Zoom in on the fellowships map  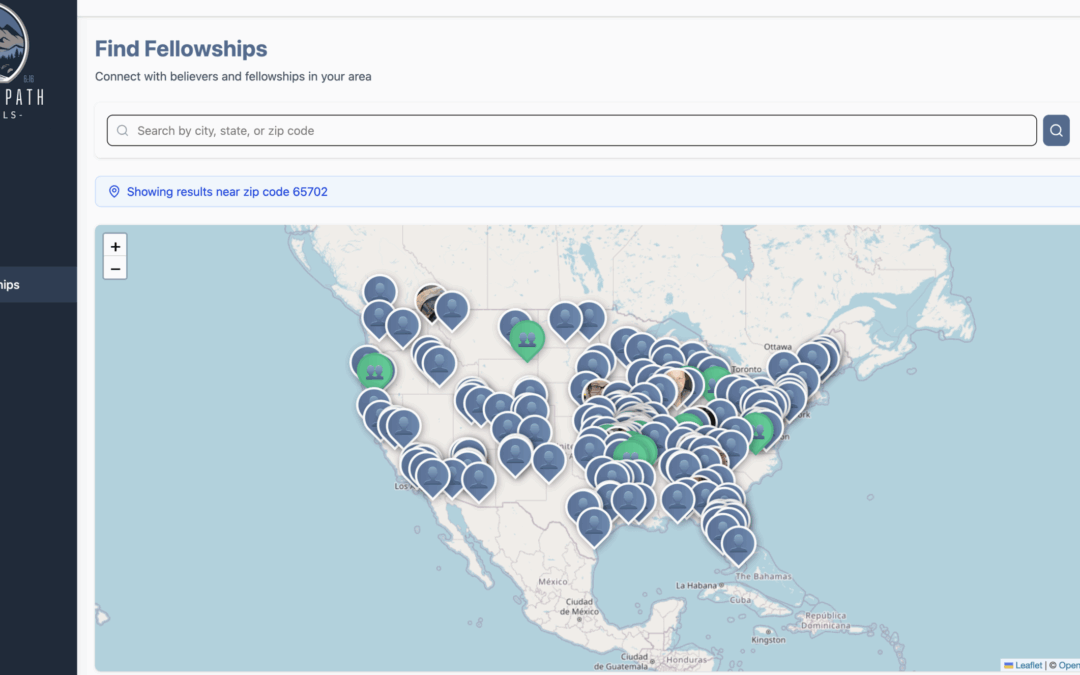tap(115, 246)
